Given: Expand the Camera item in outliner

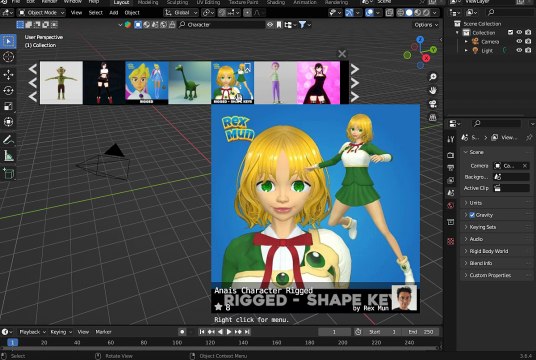Looking at the screenshot, I should tap(466, 41).
